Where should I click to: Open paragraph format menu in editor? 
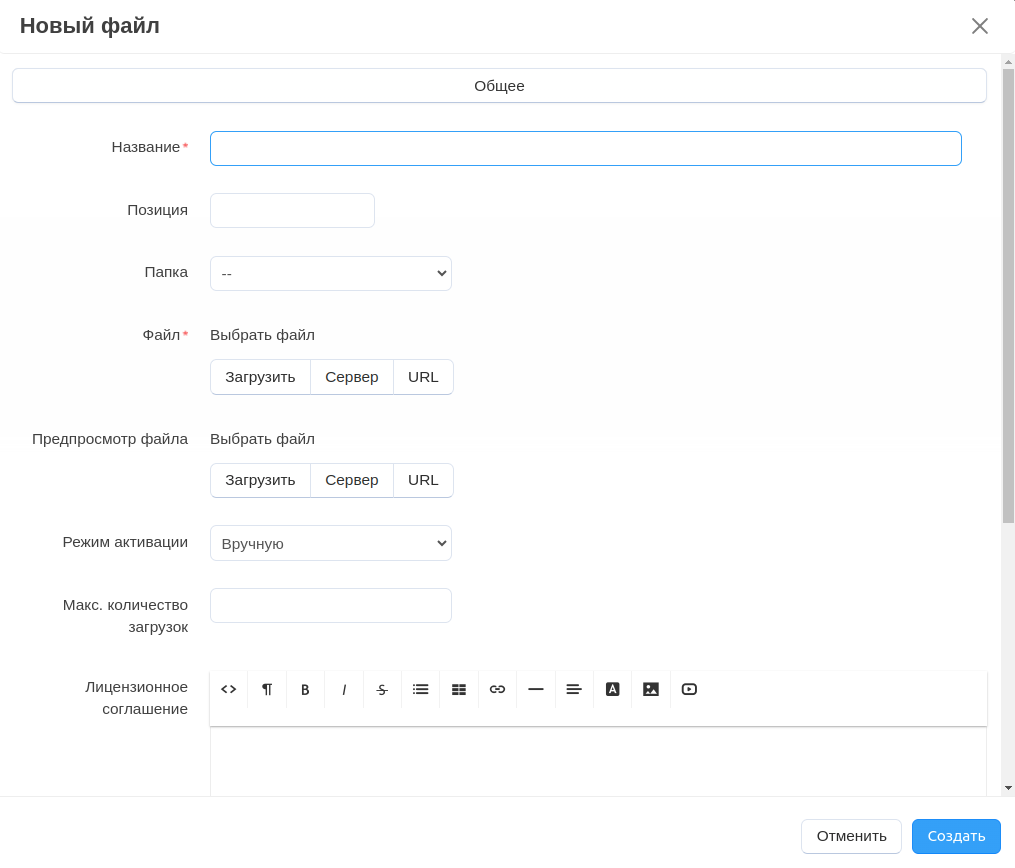coord(267,689)
